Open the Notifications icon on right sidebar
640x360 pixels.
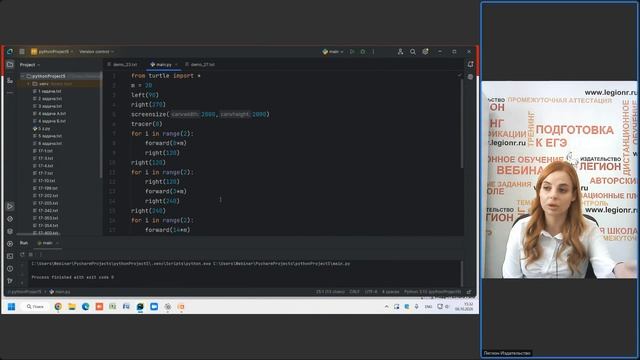click(x=470, y=64)
